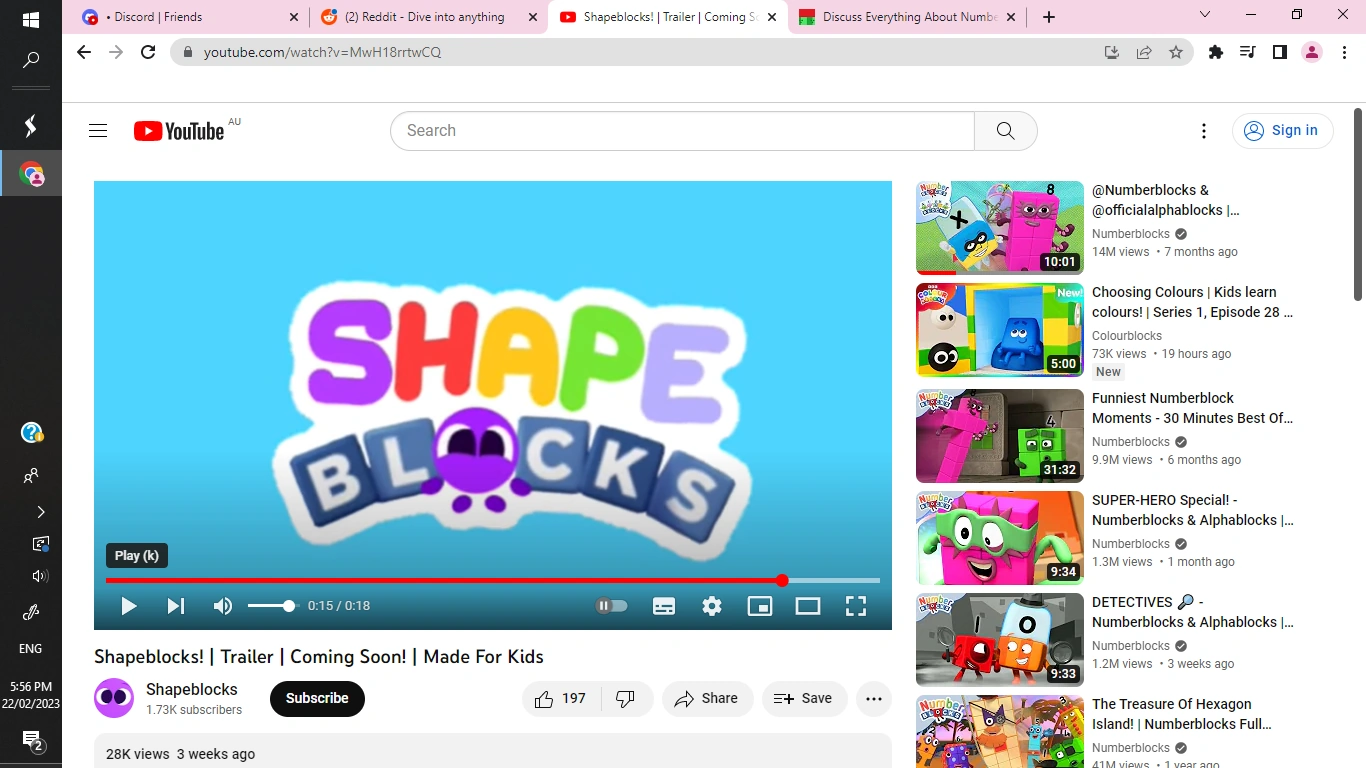Open the three-dot menu below the video
The width and height of the screenshot is (1366, 768).
pos(873,698)
